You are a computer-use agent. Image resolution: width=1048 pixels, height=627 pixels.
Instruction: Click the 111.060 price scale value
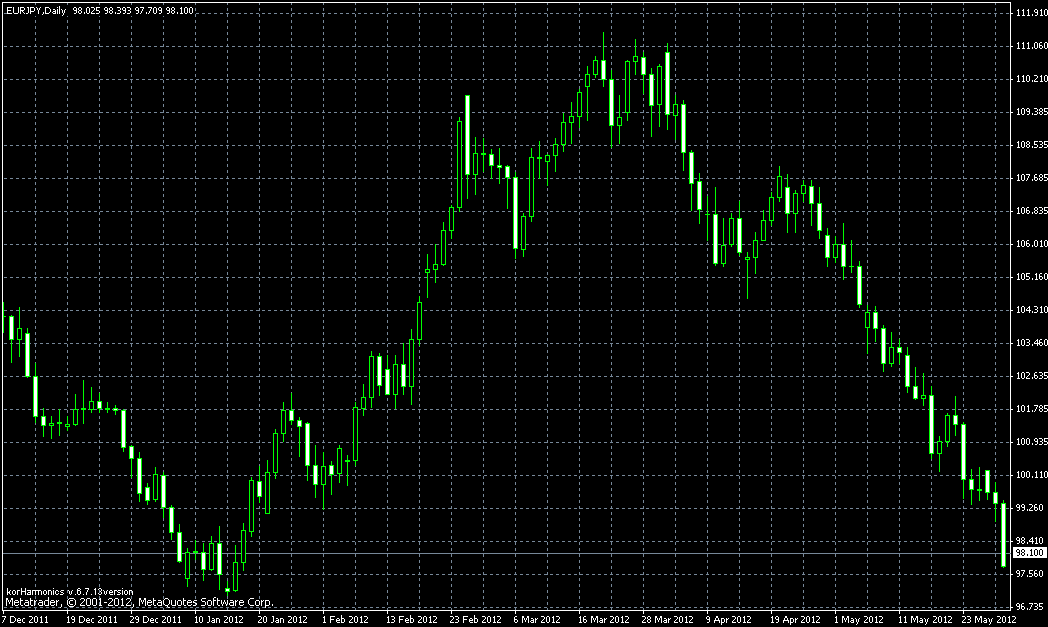[x=1031, y=45]
